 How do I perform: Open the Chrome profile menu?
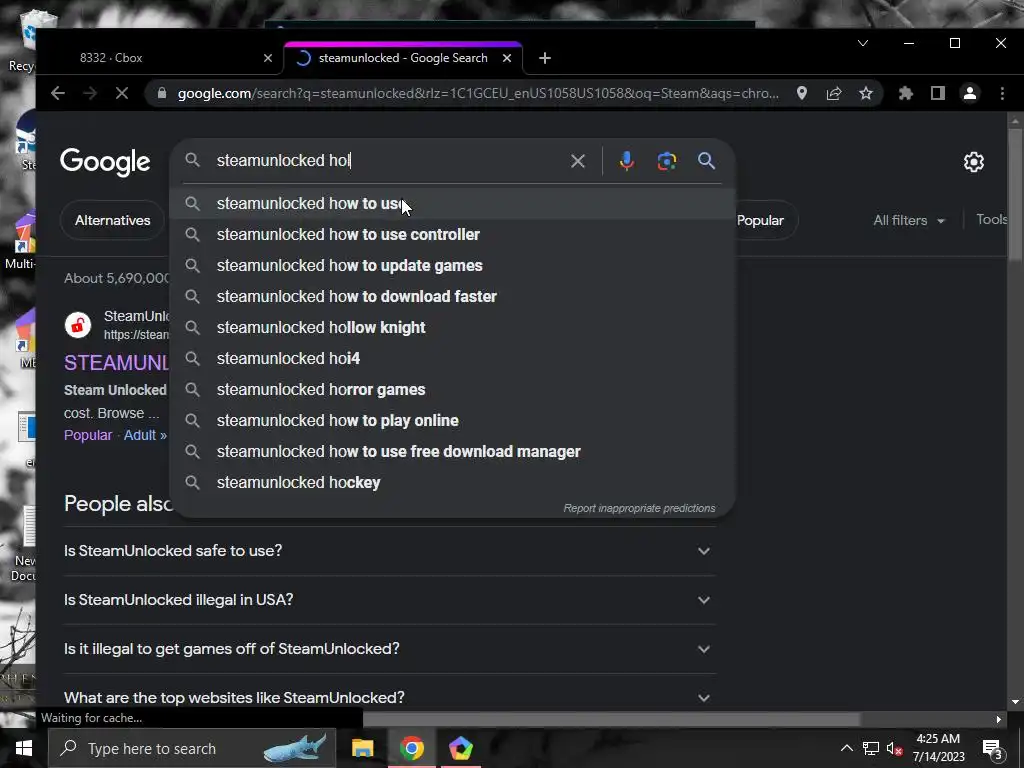pyautogui.click(x=970, y=93)
